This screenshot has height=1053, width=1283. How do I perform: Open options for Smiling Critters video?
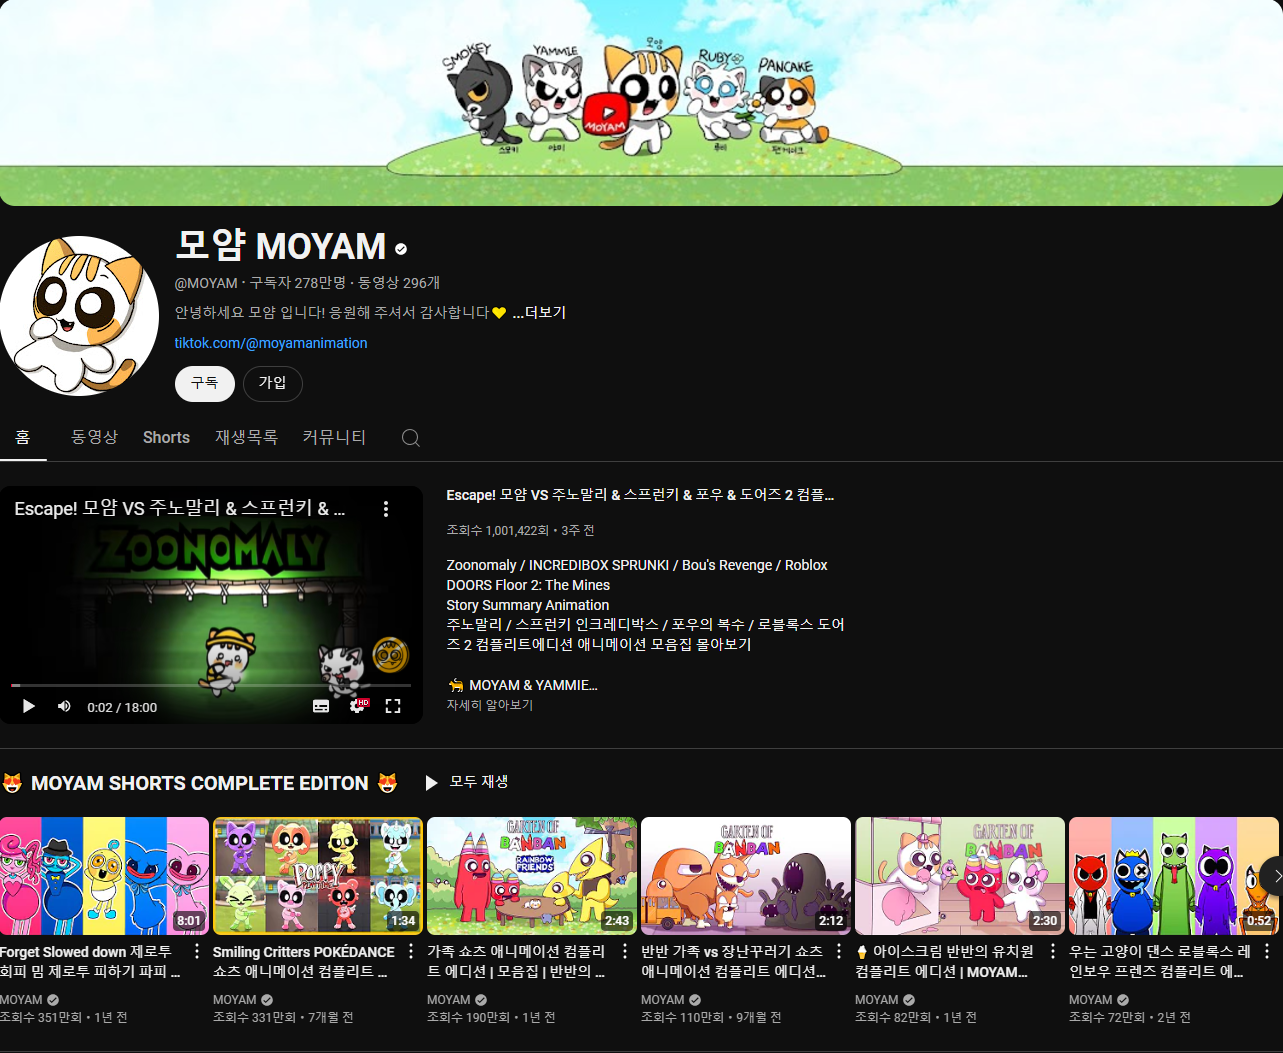click(x=411, y=951)
